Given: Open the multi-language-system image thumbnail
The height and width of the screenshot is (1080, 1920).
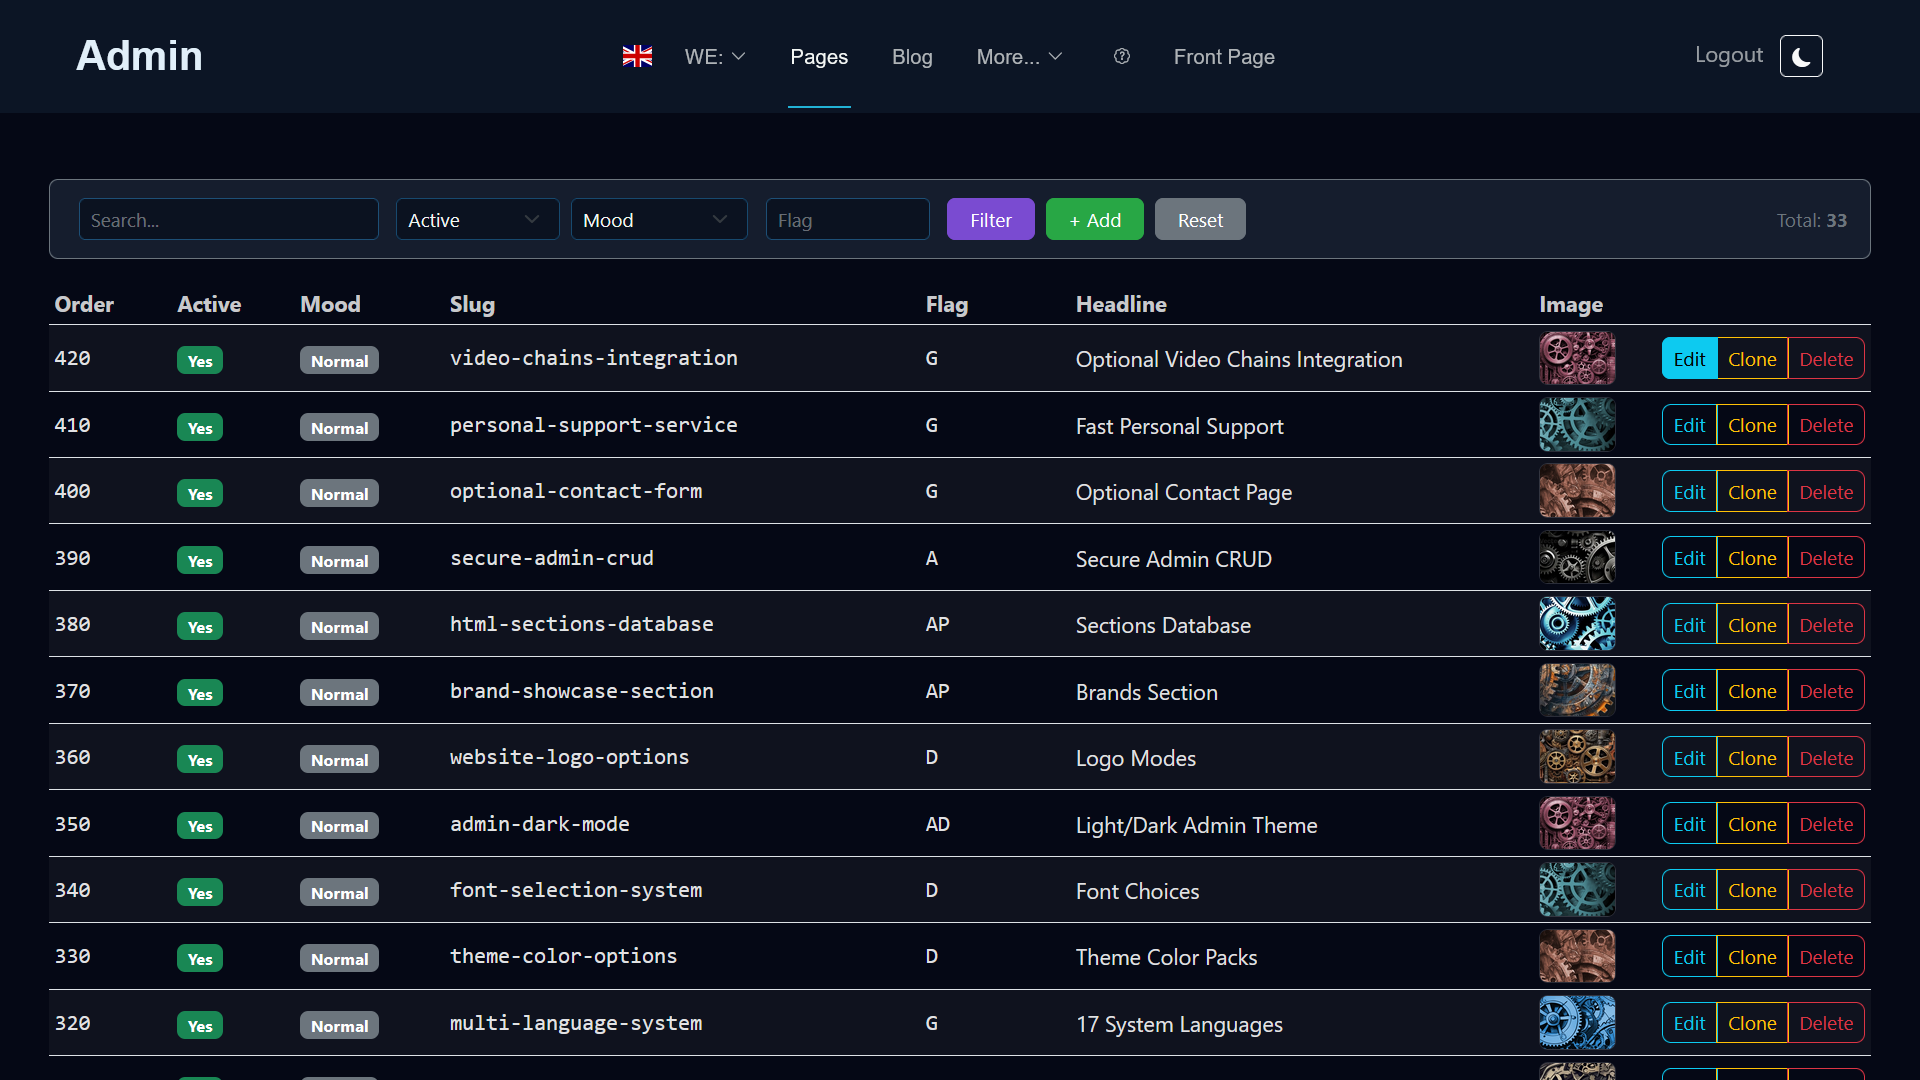Looking at the screenshot, I should (1577, 1022).
